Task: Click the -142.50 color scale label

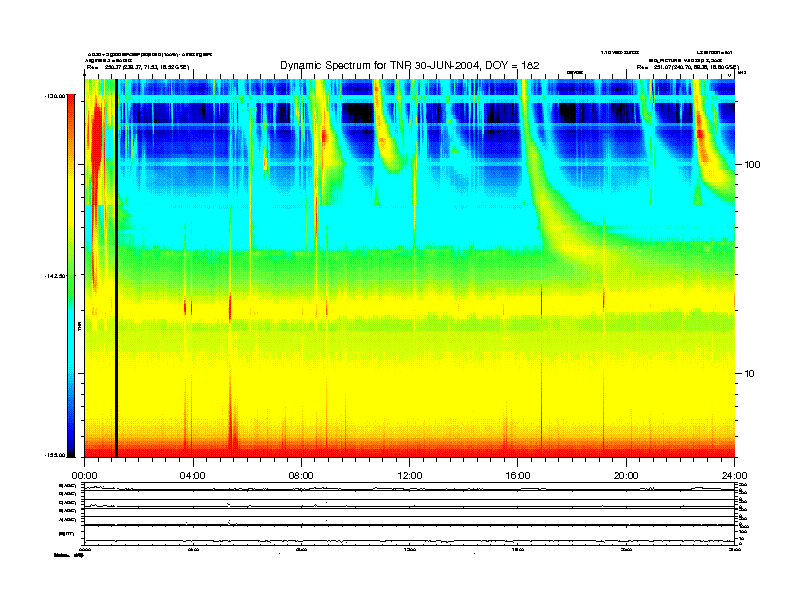Action: pos(56,276)
